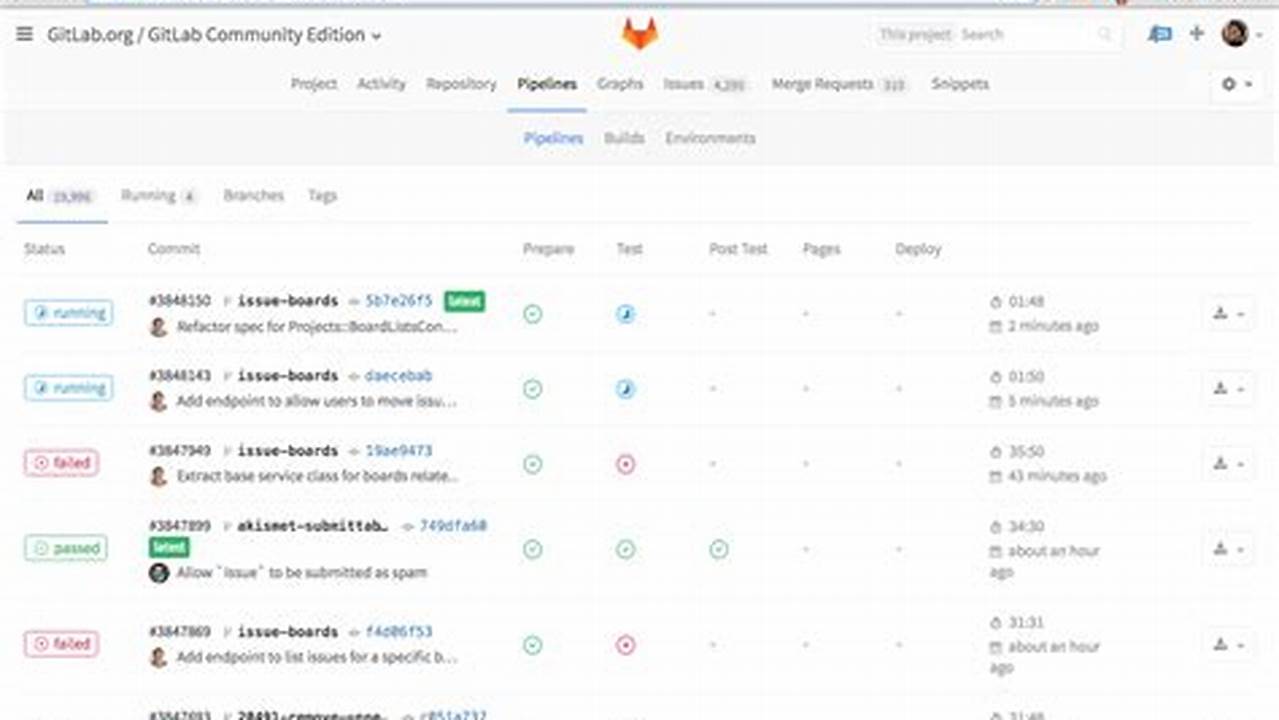
Task: Open the Todos notification icon
Action: tap(1159, 33)
